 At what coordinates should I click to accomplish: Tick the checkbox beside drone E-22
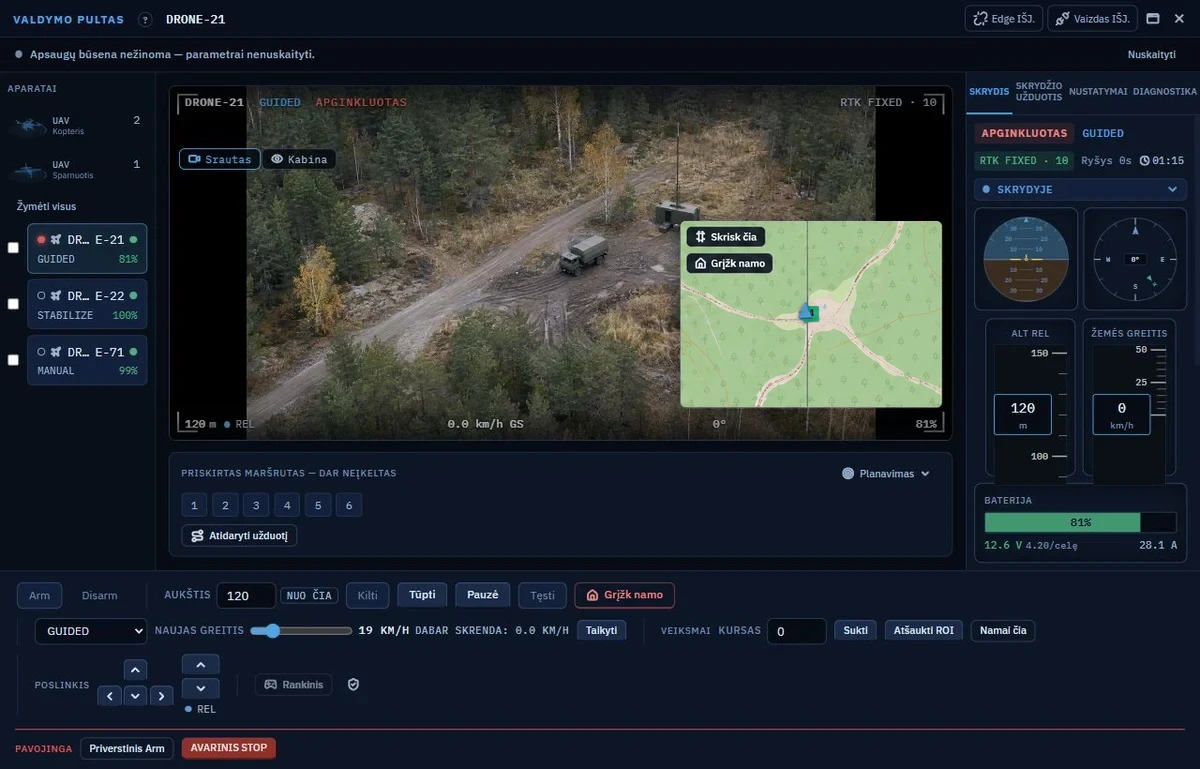[13, 304]
